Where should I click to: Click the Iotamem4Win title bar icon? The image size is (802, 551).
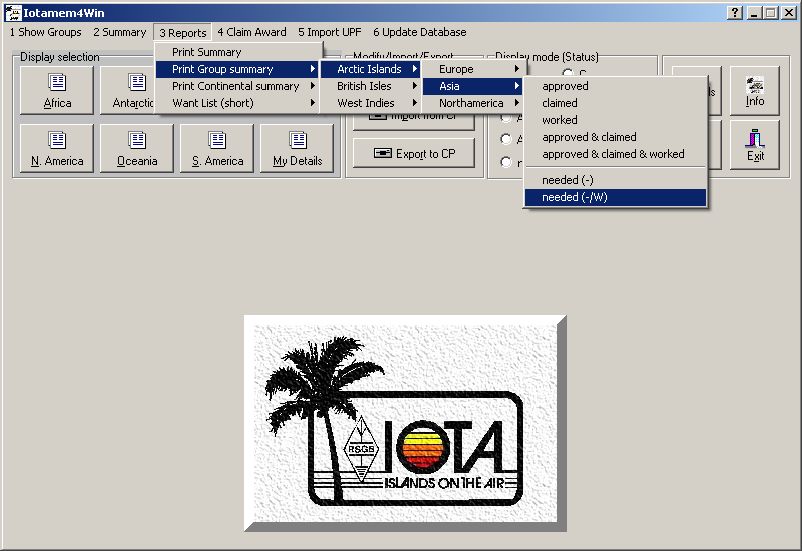(x=13, y=13)
